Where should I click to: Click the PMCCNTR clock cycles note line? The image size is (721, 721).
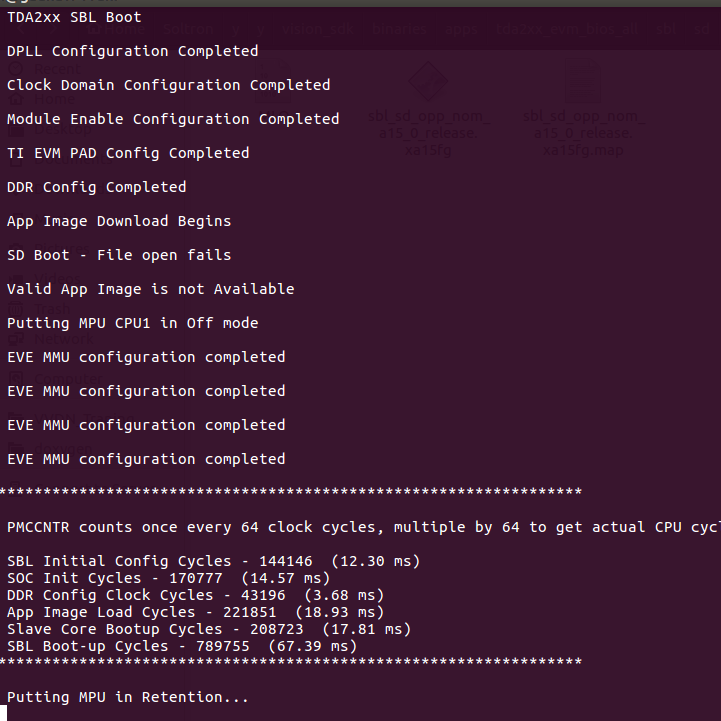360,527
